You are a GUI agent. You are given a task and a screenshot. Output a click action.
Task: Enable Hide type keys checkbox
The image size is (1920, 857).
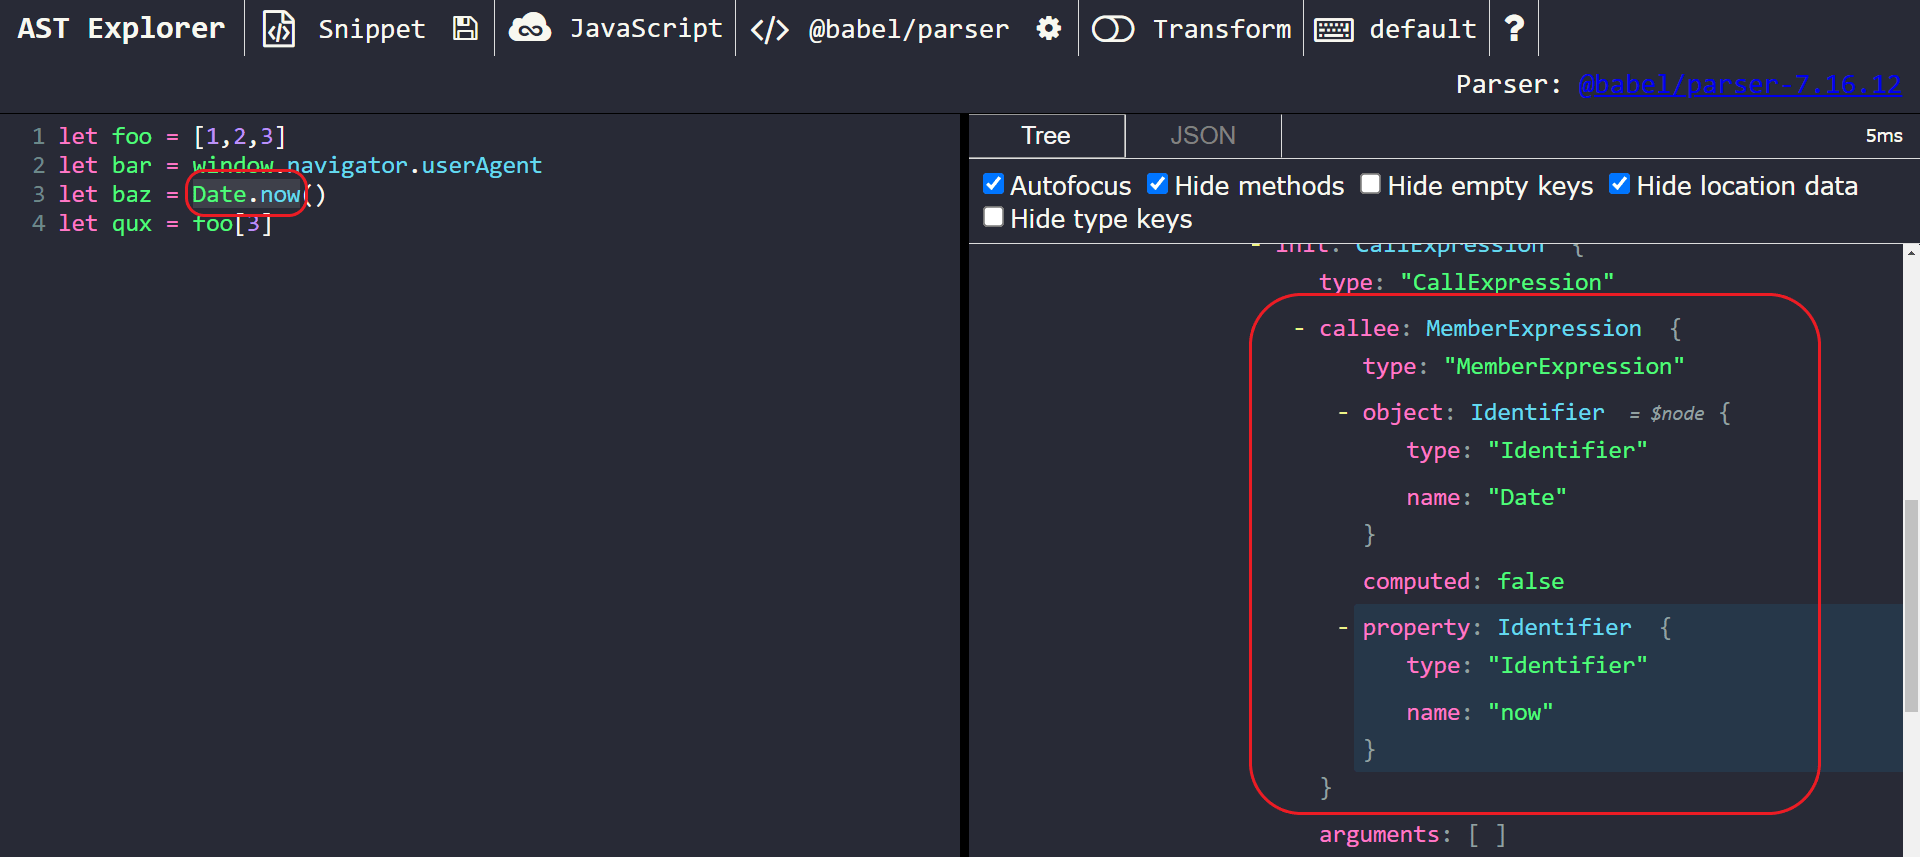[x=993, y=217]
